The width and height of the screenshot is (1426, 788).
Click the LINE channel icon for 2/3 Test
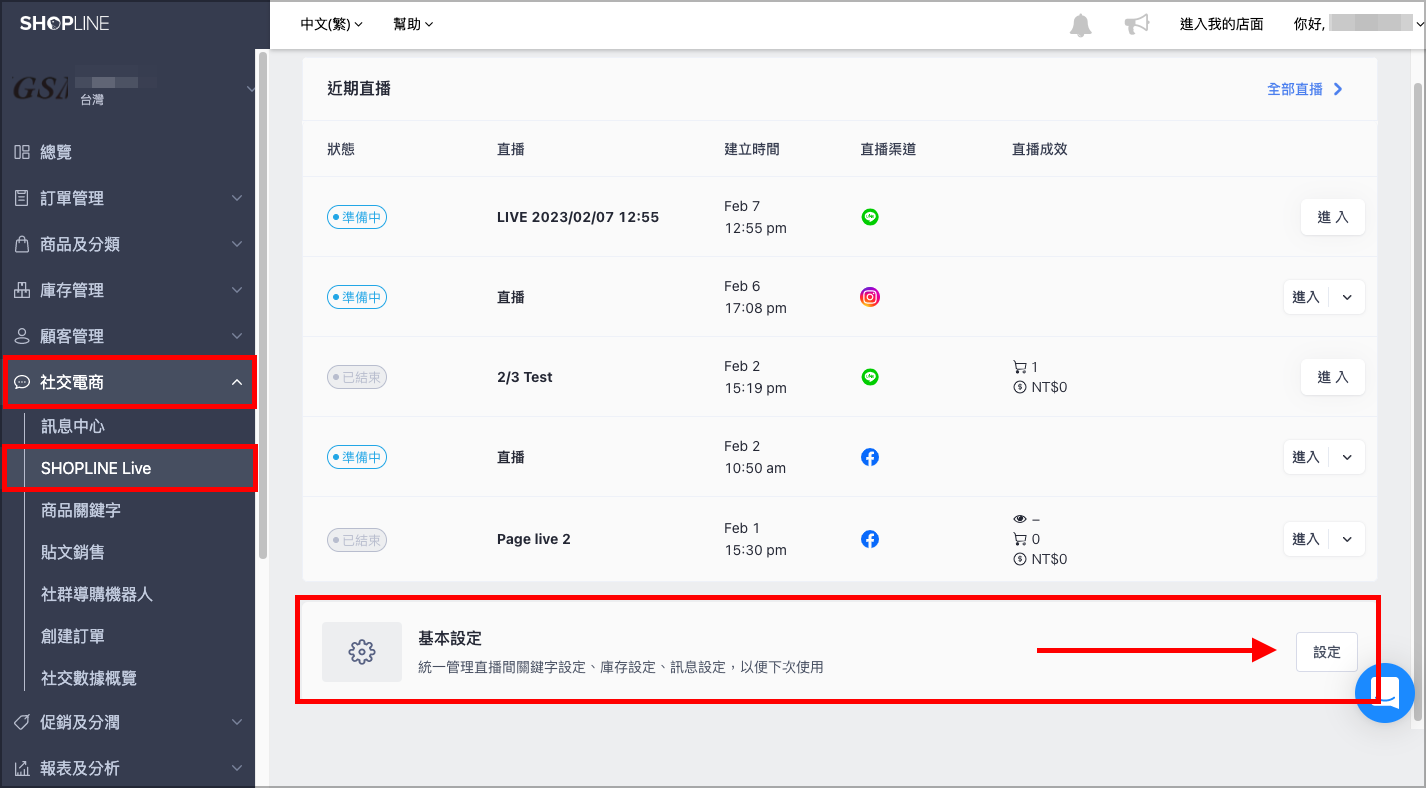tap(870, 377)
